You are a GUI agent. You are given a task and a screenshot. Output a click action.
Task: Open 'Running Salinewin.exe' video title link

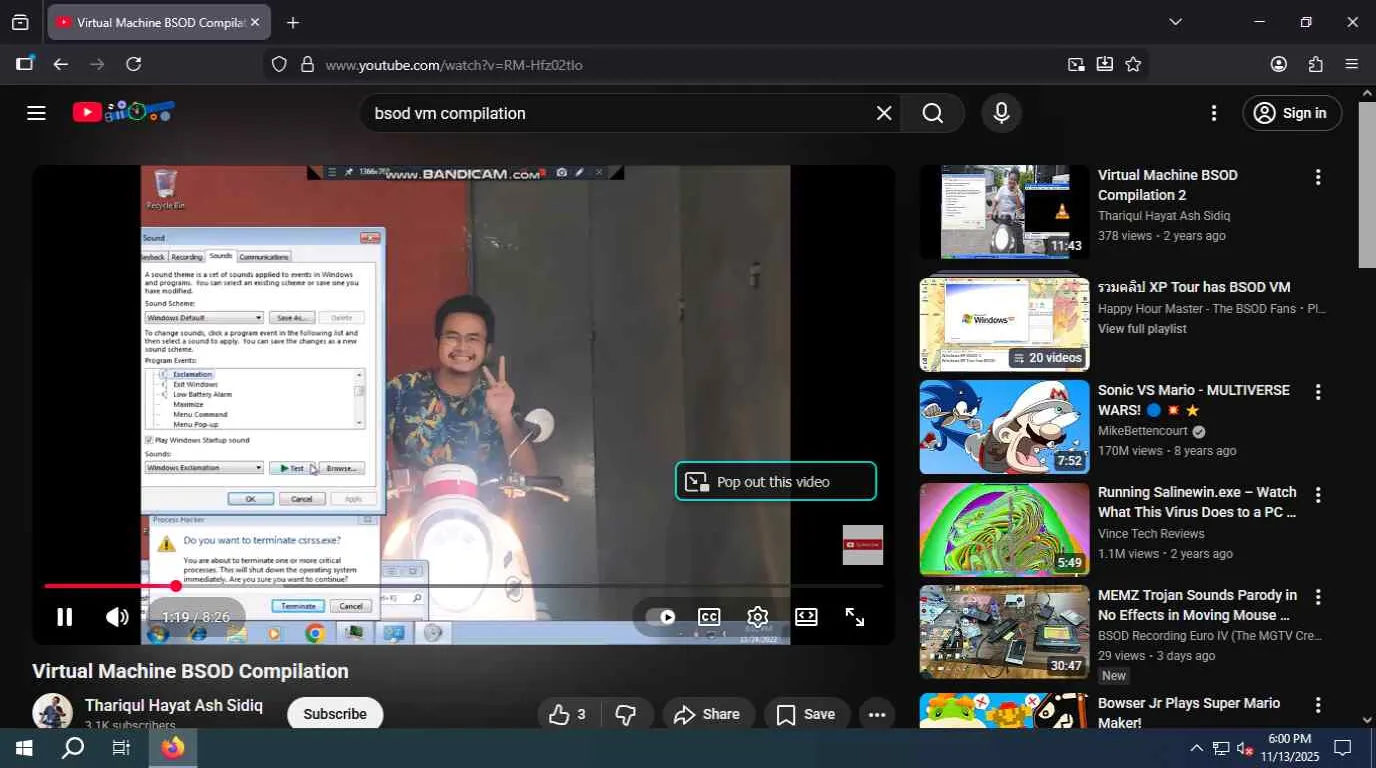tap(1197, 502)
